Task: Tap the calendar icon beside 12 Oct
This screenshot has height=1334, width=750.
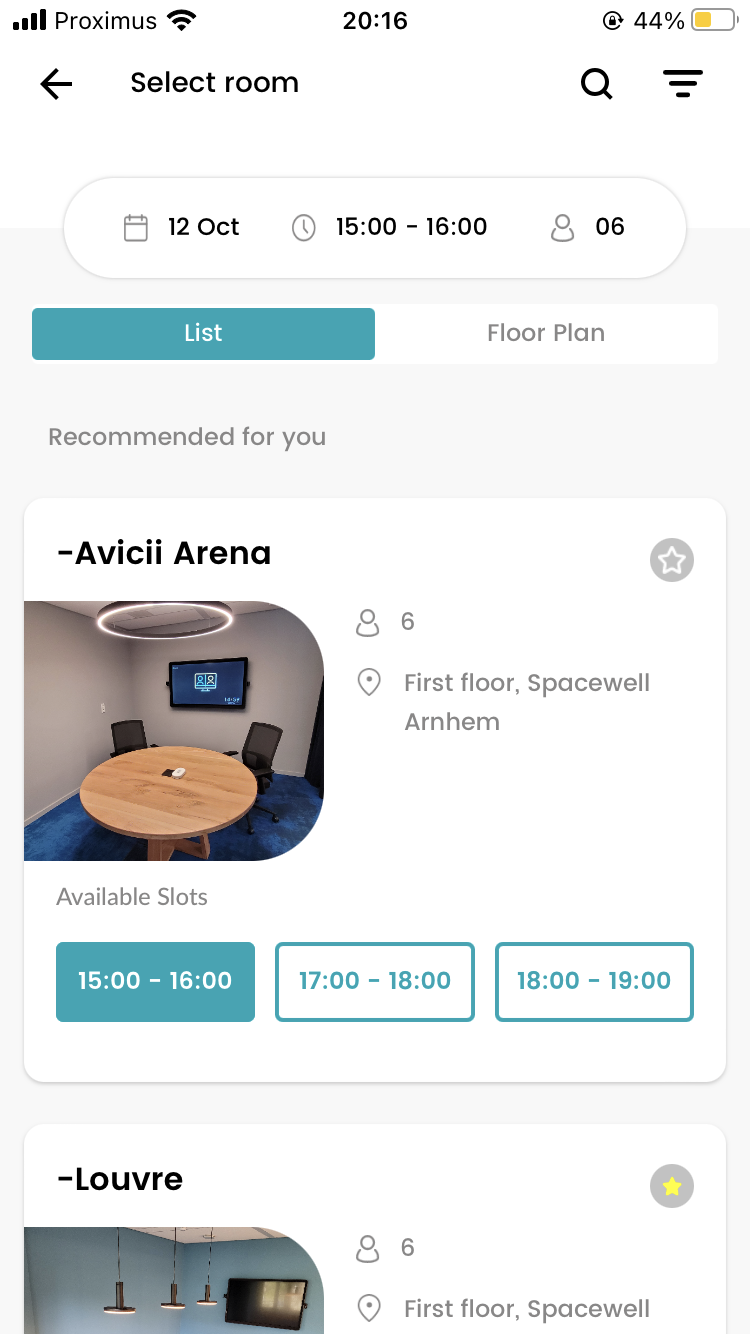Action: 136,228
